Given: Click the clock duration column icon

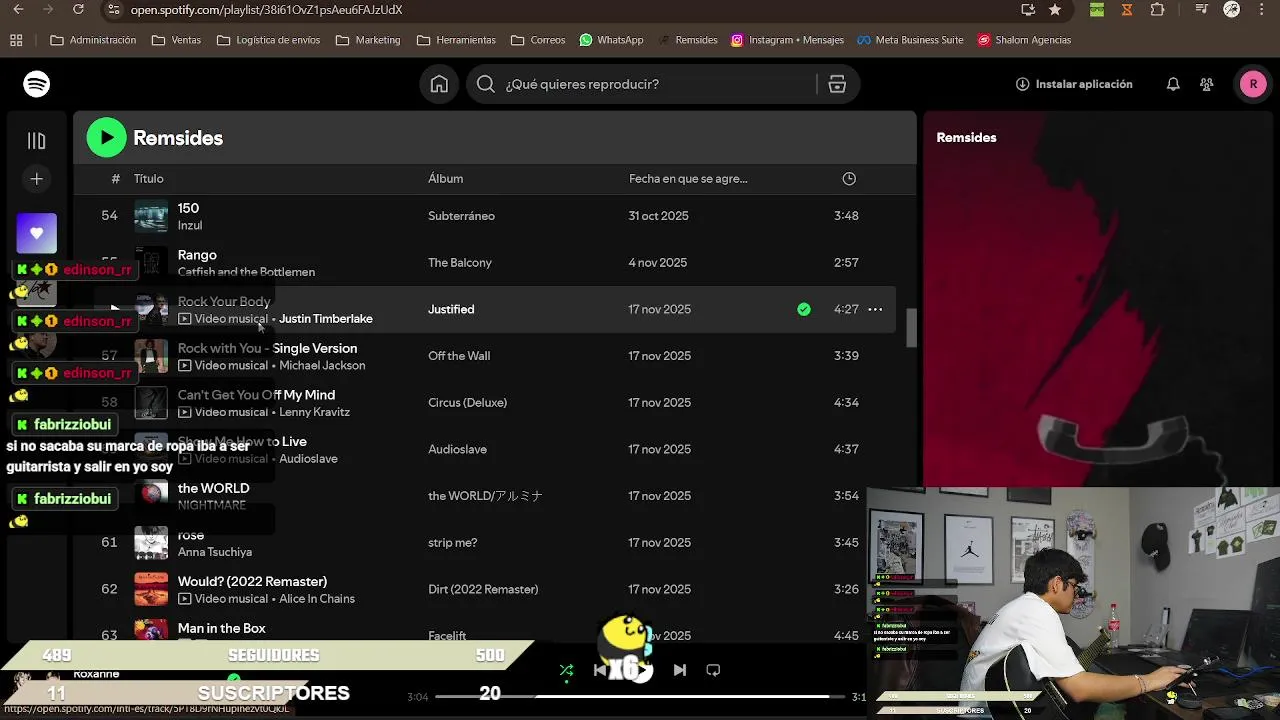Looking at the screenshot, I should click(x=849, y=179).
